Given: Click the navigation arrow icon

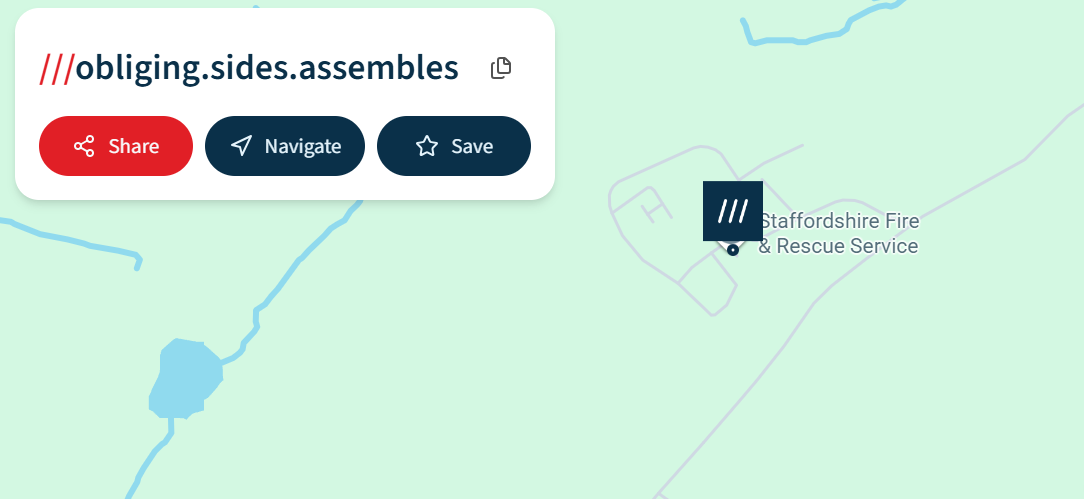Looking at the screenshot, I should tap(241, 146).
